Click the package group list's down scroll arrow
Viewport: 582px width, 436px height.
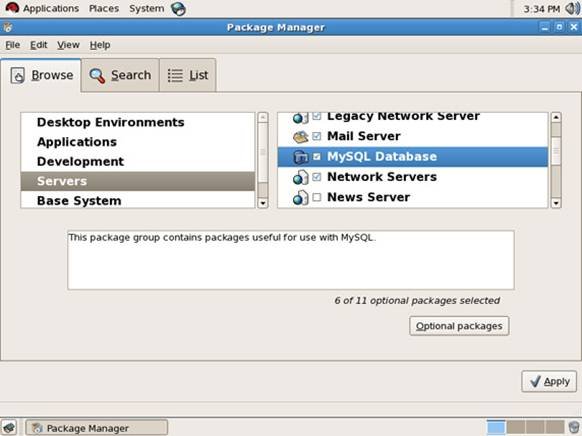pyautogui.click(x=556, y=203)
